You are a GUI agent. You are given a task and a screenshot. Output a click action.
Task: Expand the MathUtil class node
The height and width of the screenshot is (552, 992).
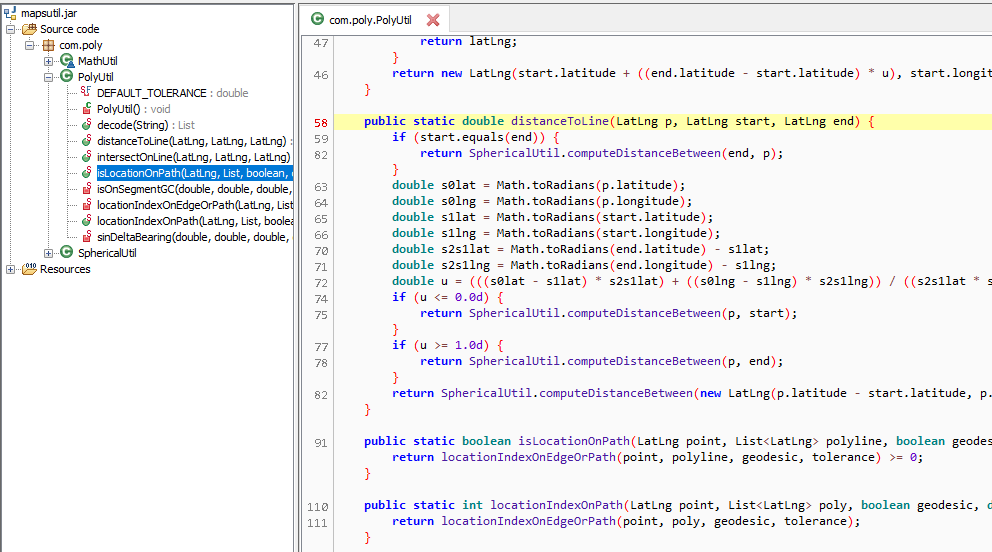point(48,61)
